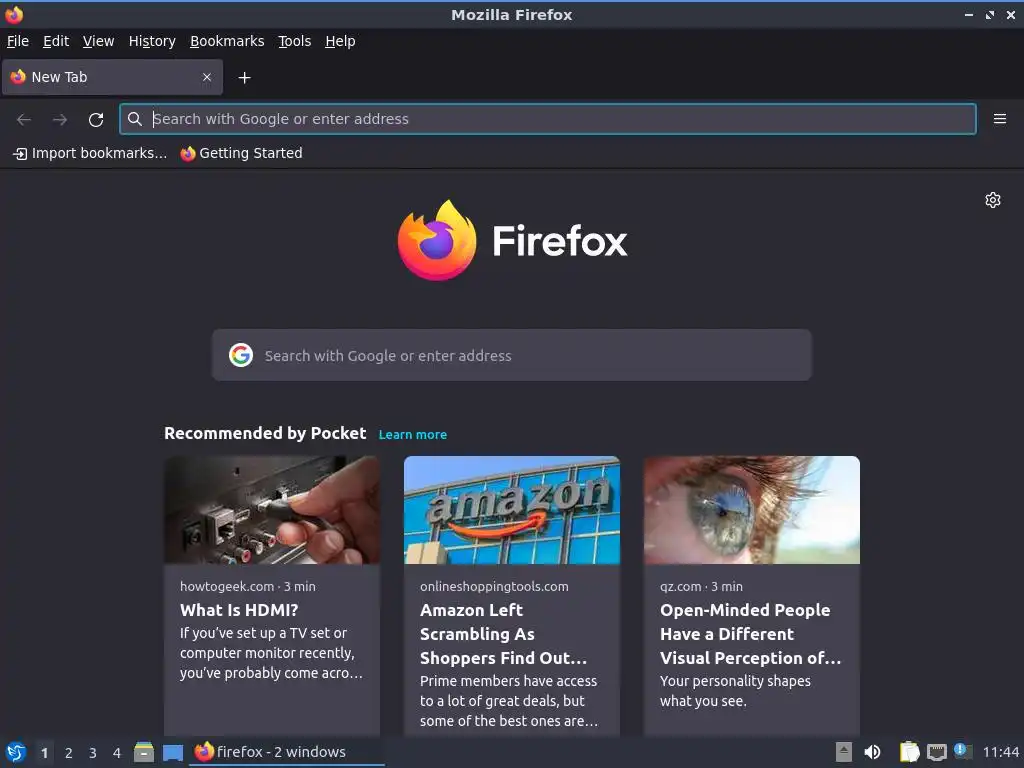The image size is (1024, 768).
Task: Click firefox - 2 windows taskbar entry
Action: click(x=287, y=752)
